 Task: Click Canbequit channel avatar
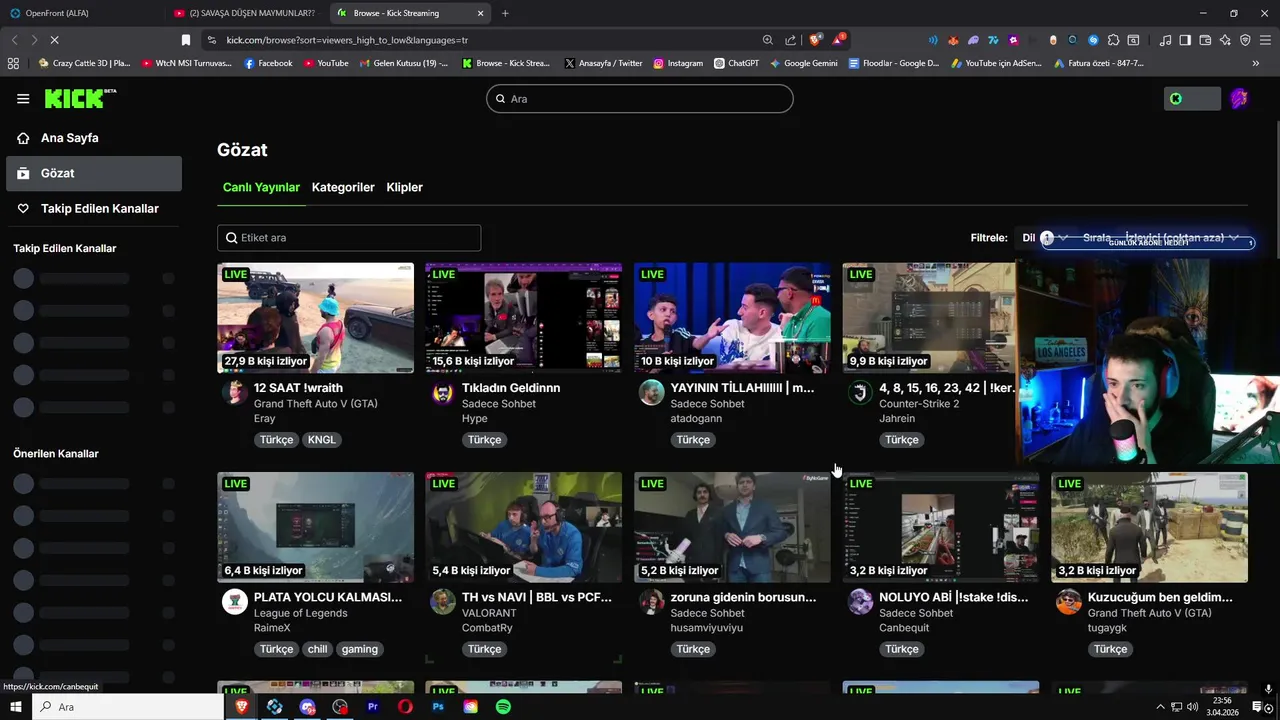pos(860,601)
